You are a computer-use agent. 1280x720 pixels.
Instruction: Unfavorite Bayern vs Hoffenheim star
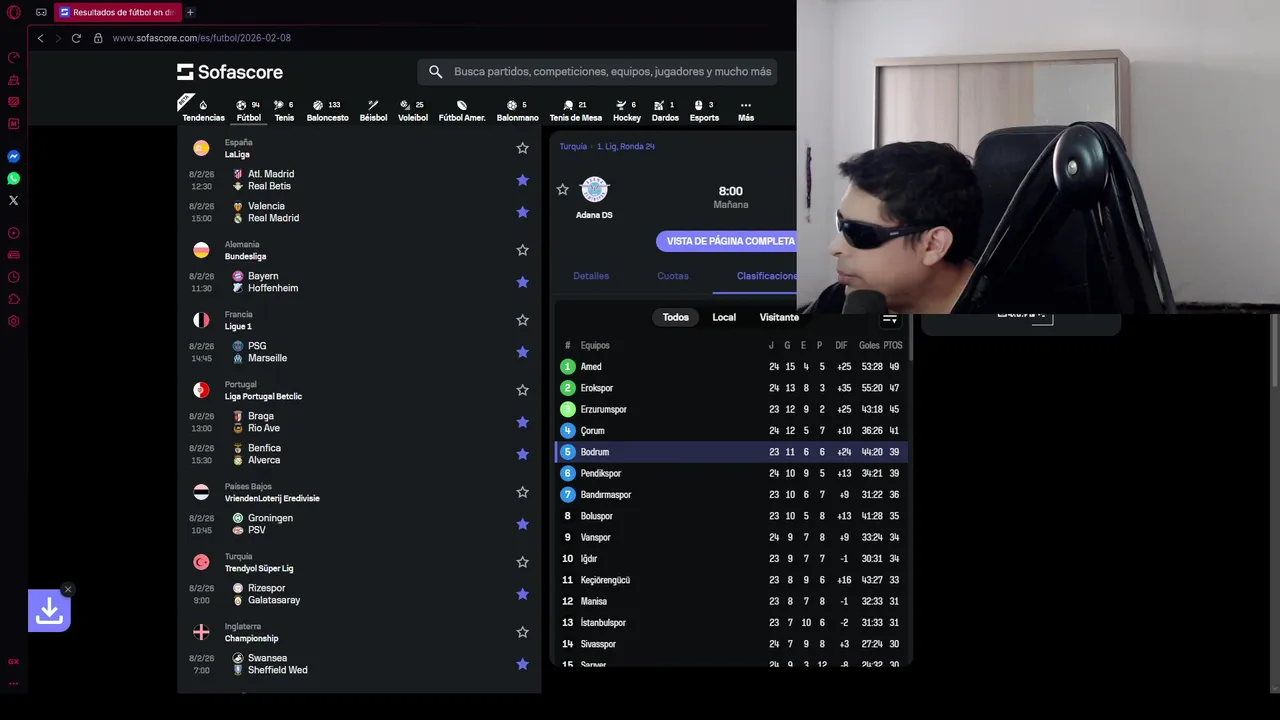coord(522,282)
